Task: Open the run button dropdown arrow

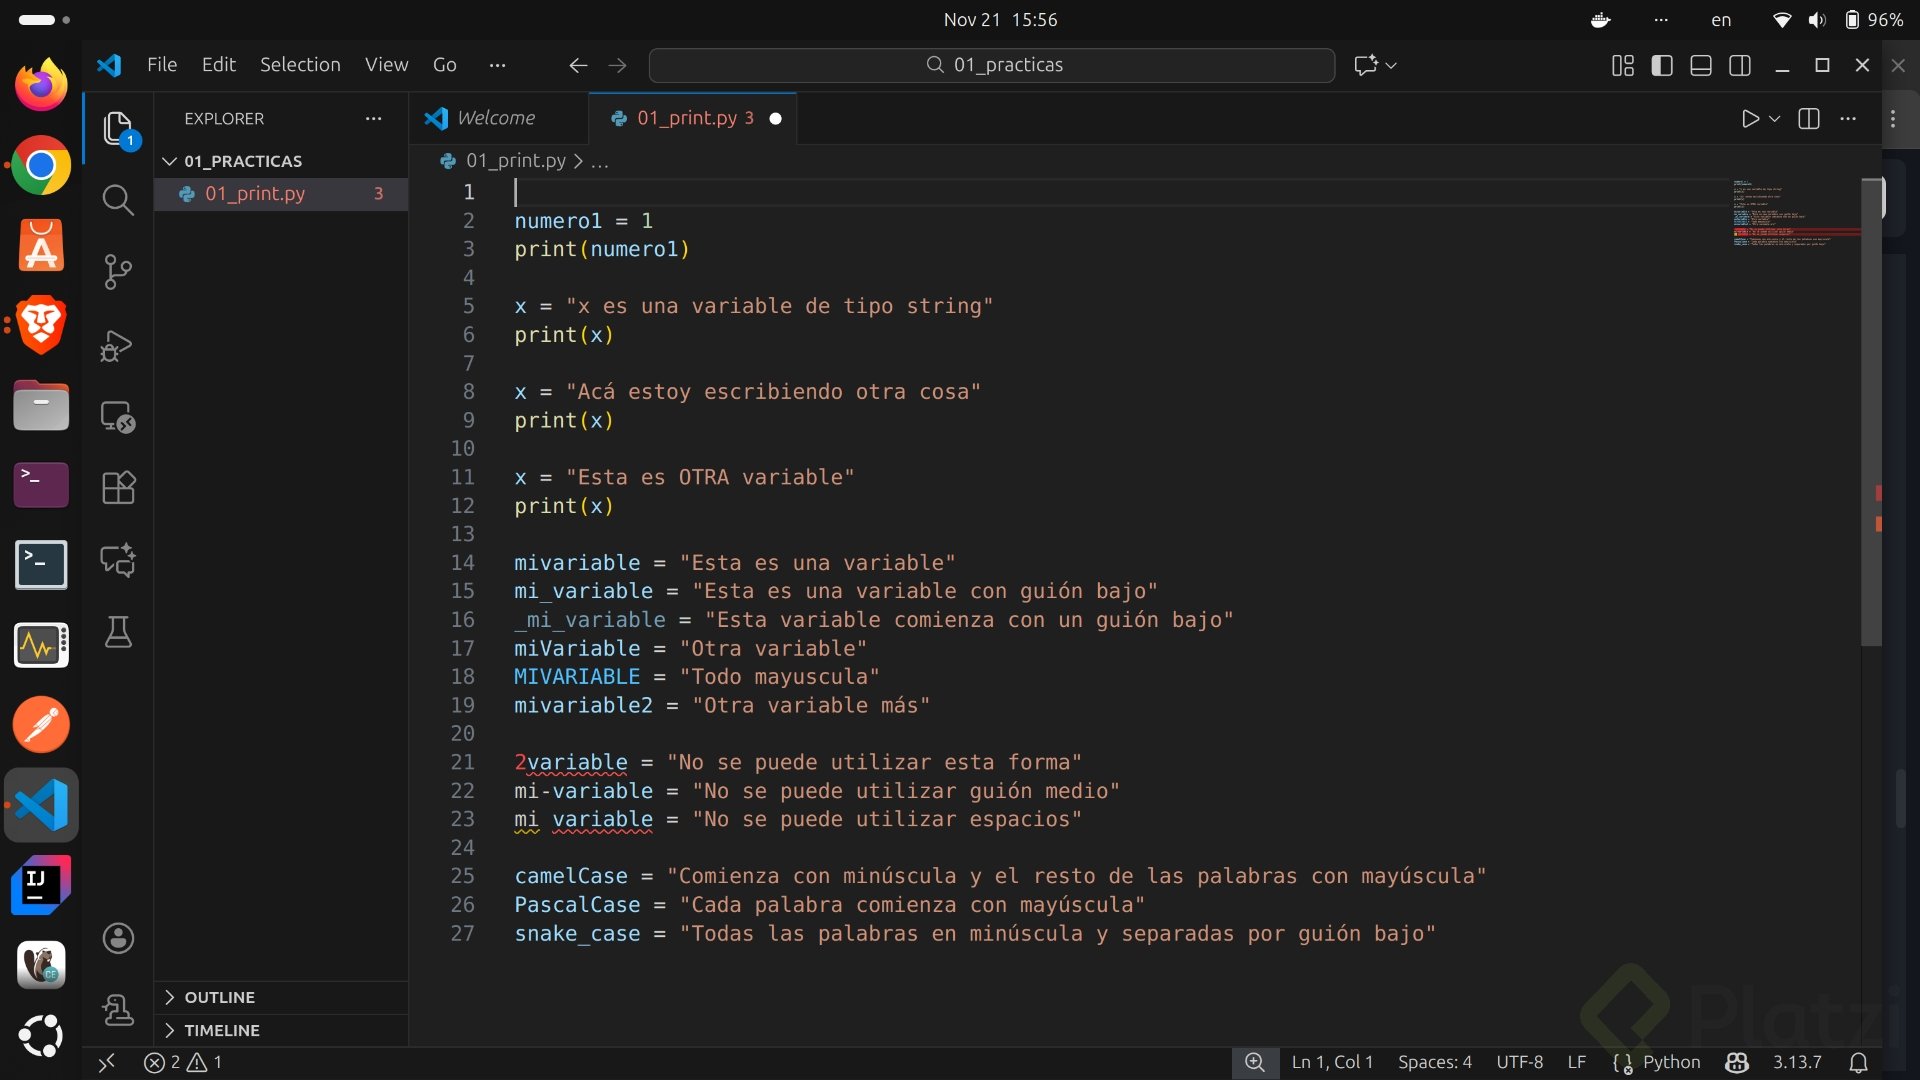Action: click(1775, 119)
